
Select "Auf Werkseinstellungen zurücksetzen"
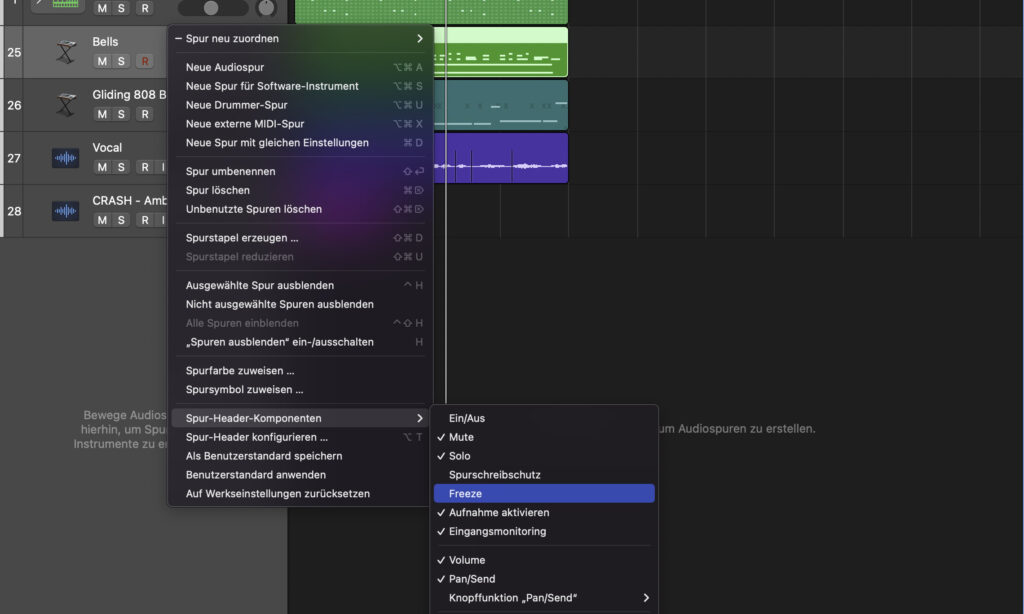click(x=300, y=494)
